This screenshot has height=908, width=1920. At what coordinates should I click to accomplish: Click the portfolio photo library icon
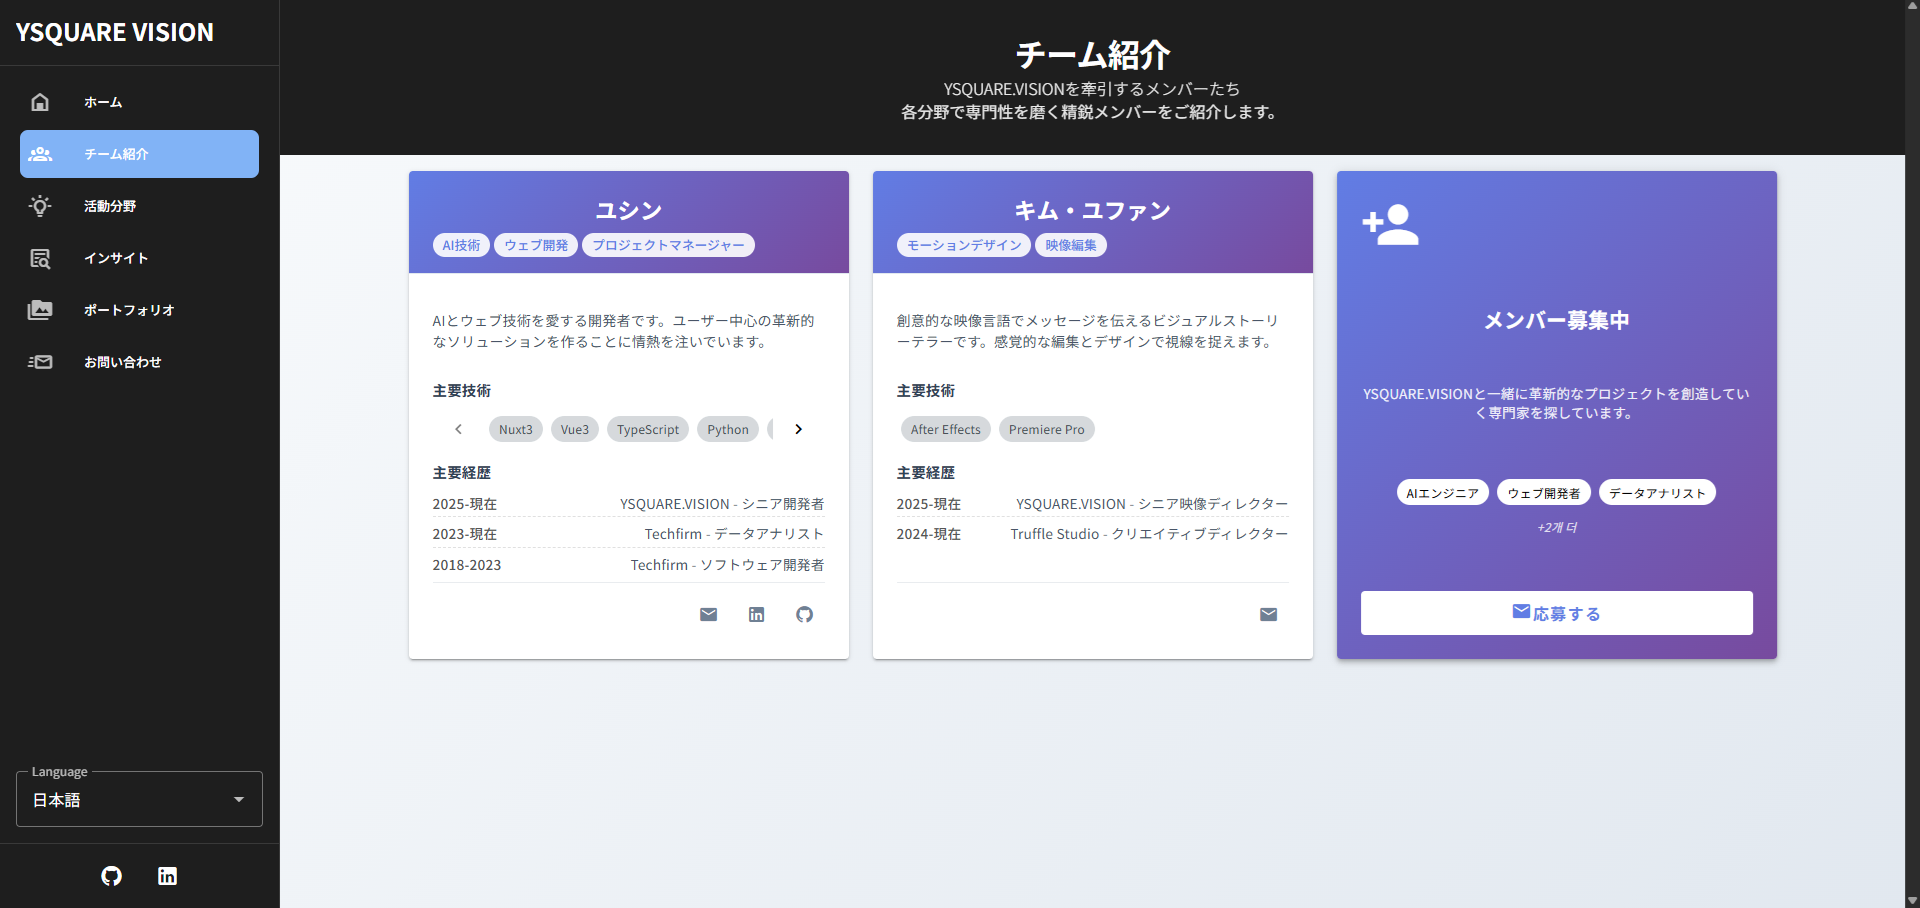coord(40,310)
